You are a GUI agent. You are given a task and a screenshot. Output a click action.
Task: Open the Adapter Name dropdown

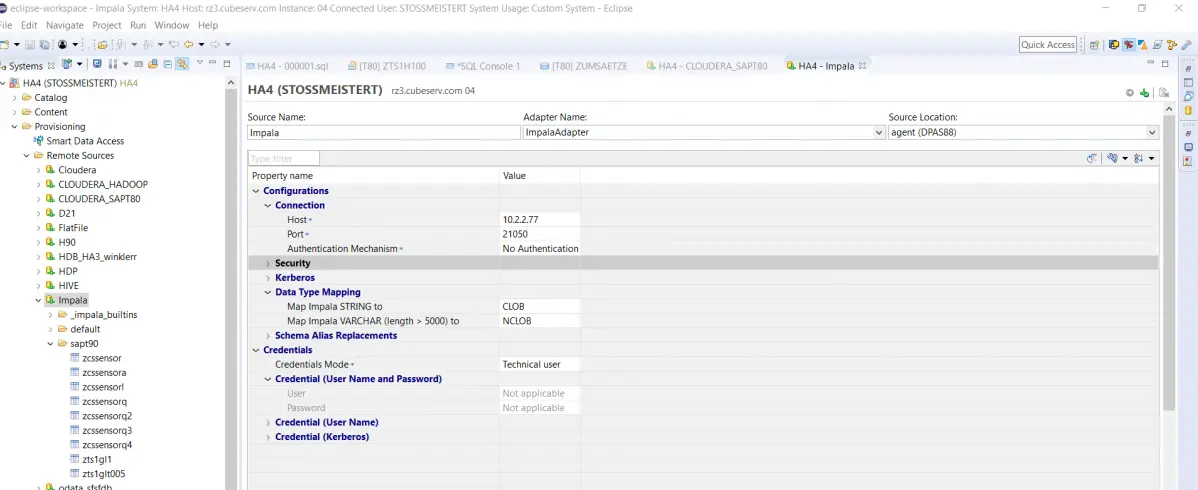click(x=878, y=132)
